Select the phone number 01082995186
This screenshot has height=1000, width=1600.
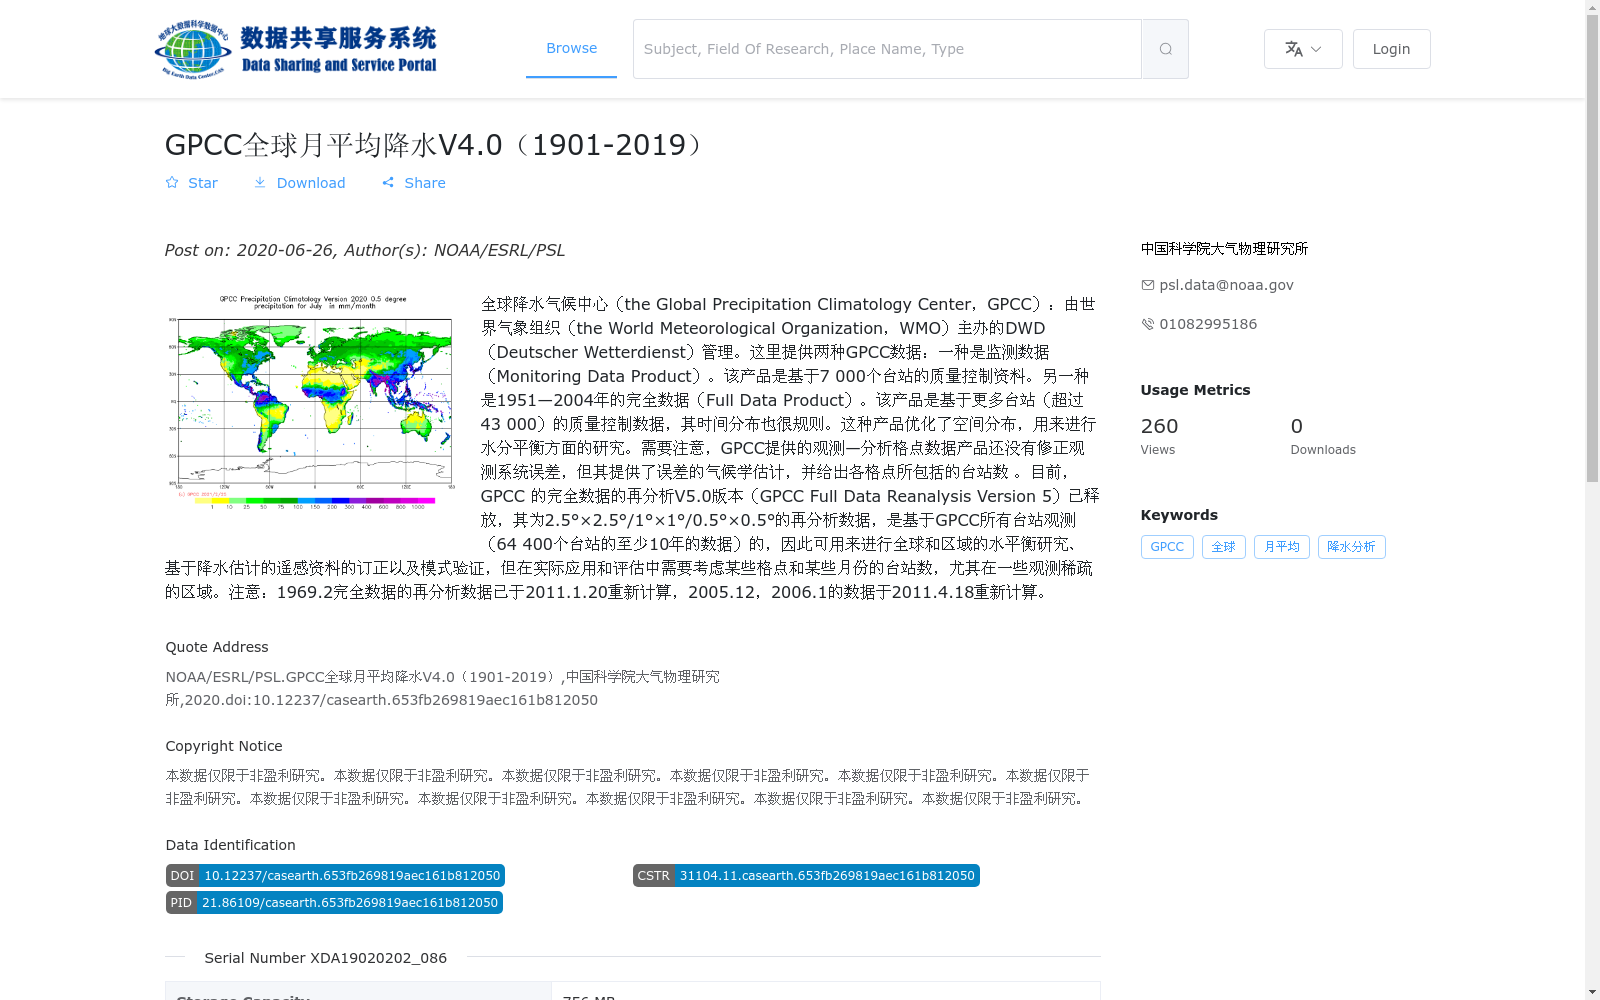pyautogui.click(x=1208, y=324)
